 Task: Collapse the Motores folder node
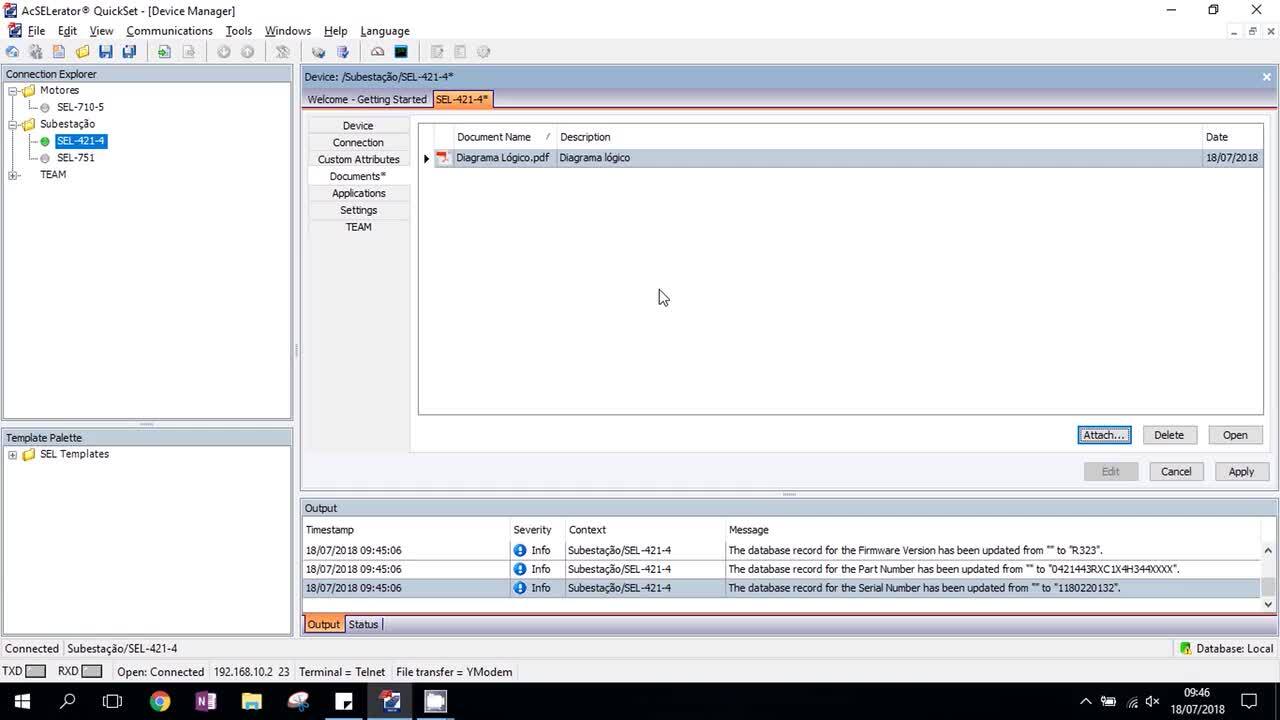pyautogui.click(x=13, y=91)
